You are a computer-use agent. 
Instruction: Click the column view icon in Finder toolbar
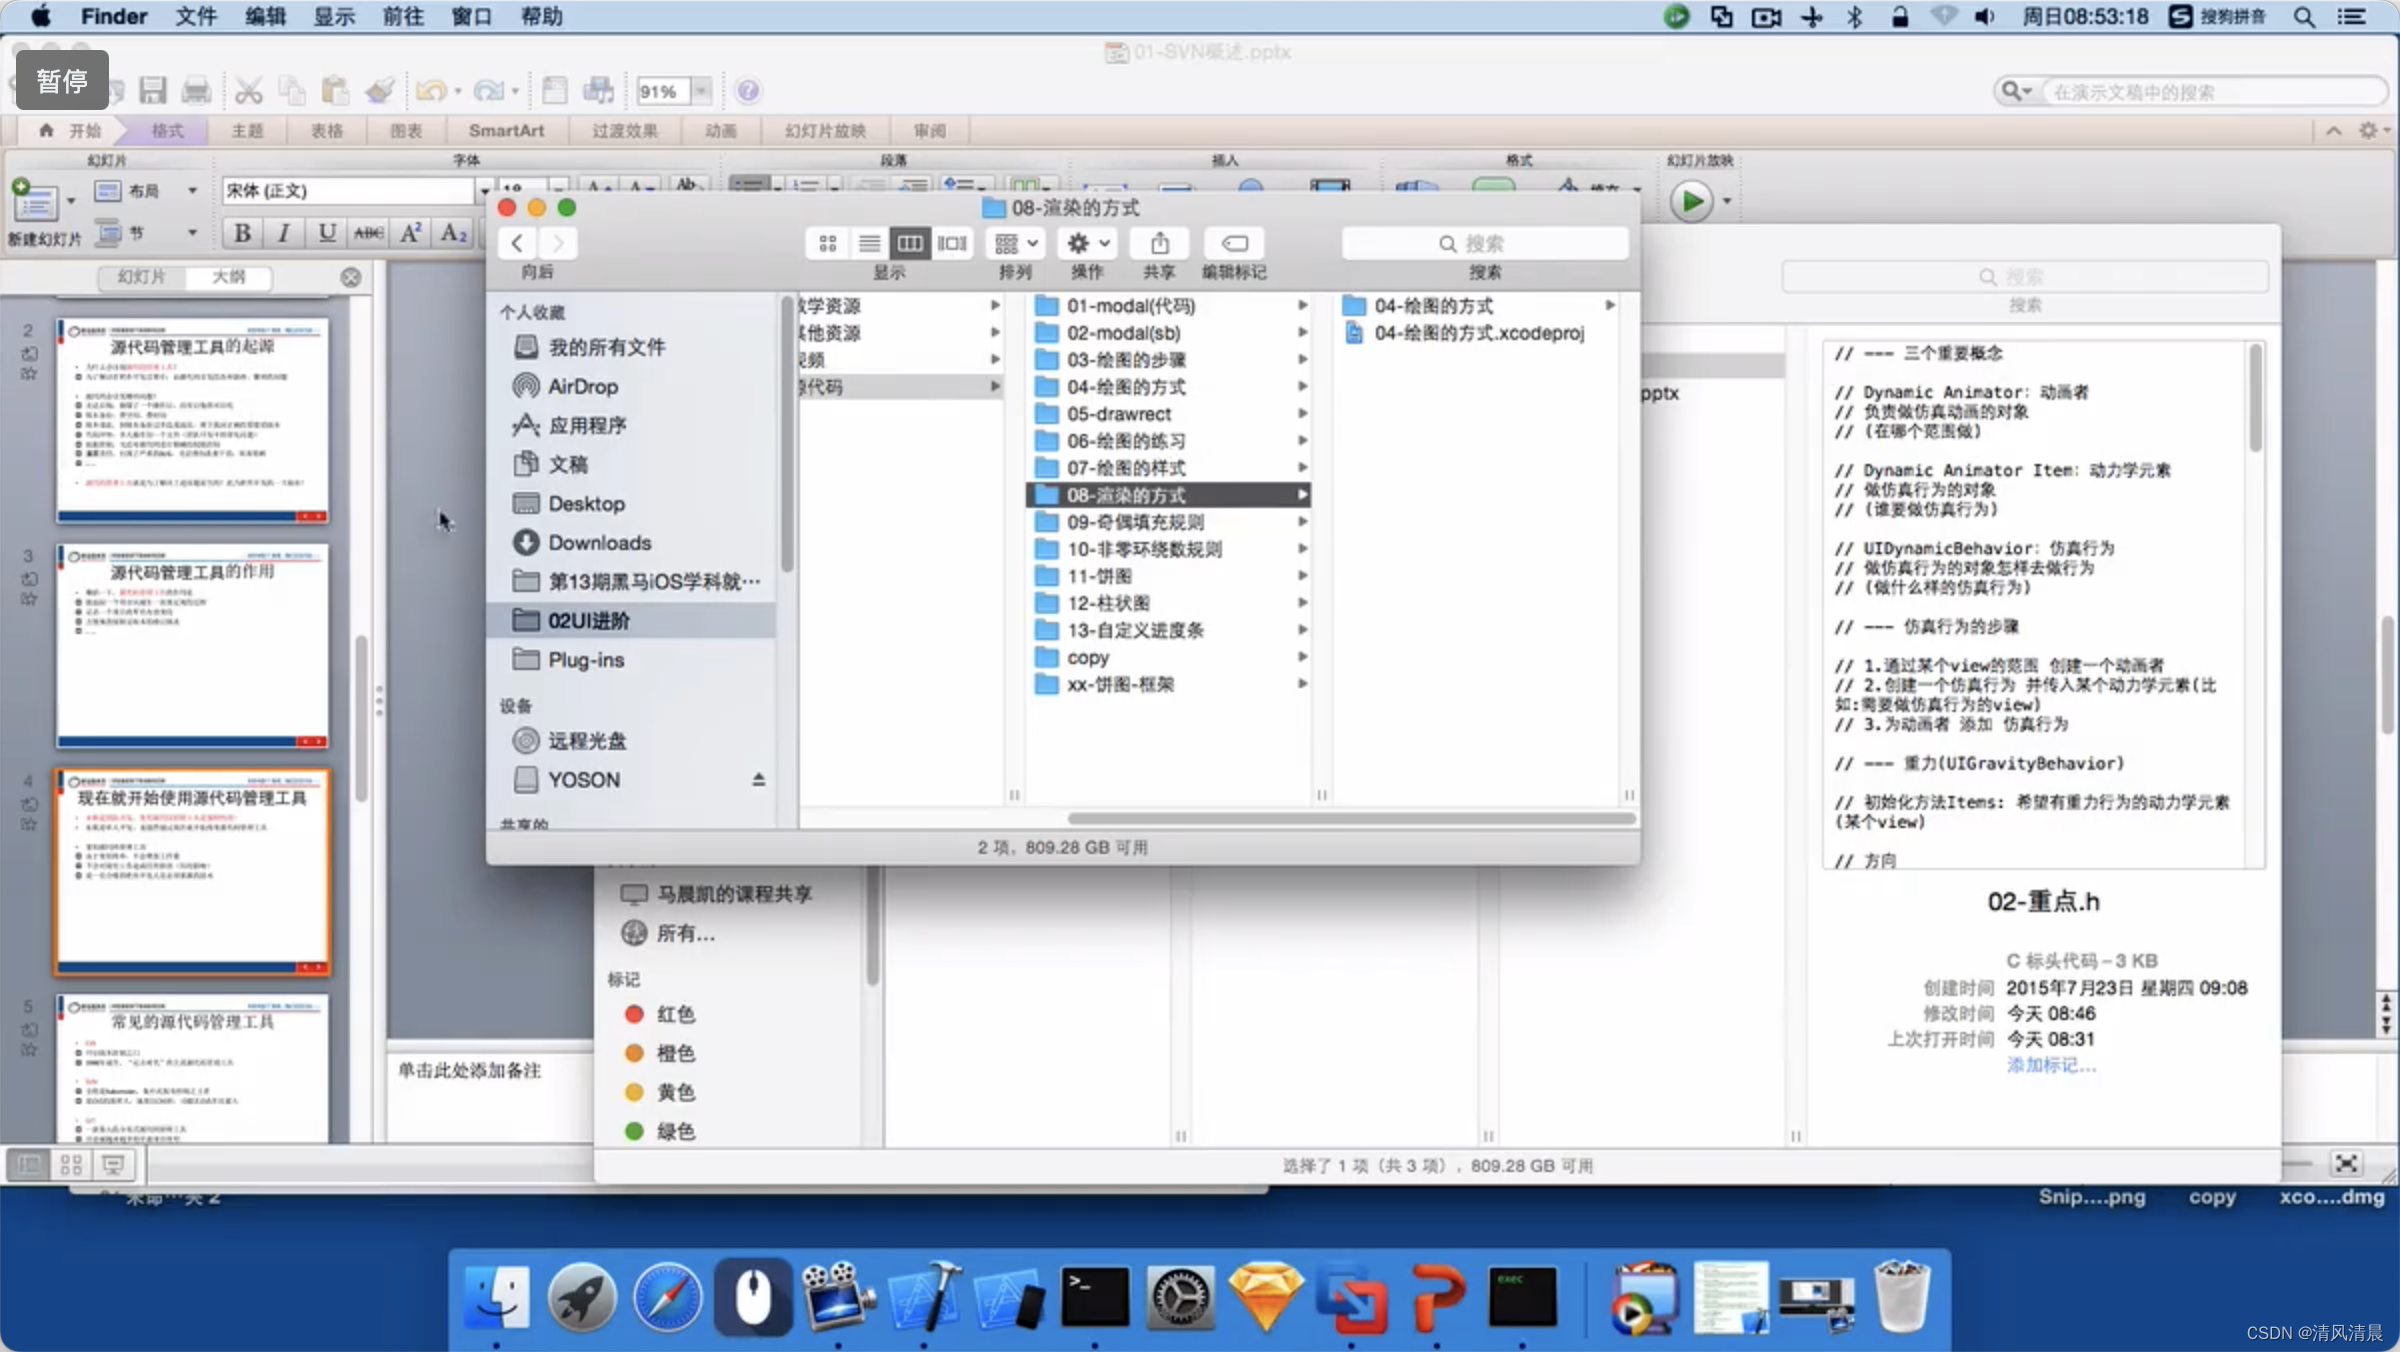coord(912,242)
